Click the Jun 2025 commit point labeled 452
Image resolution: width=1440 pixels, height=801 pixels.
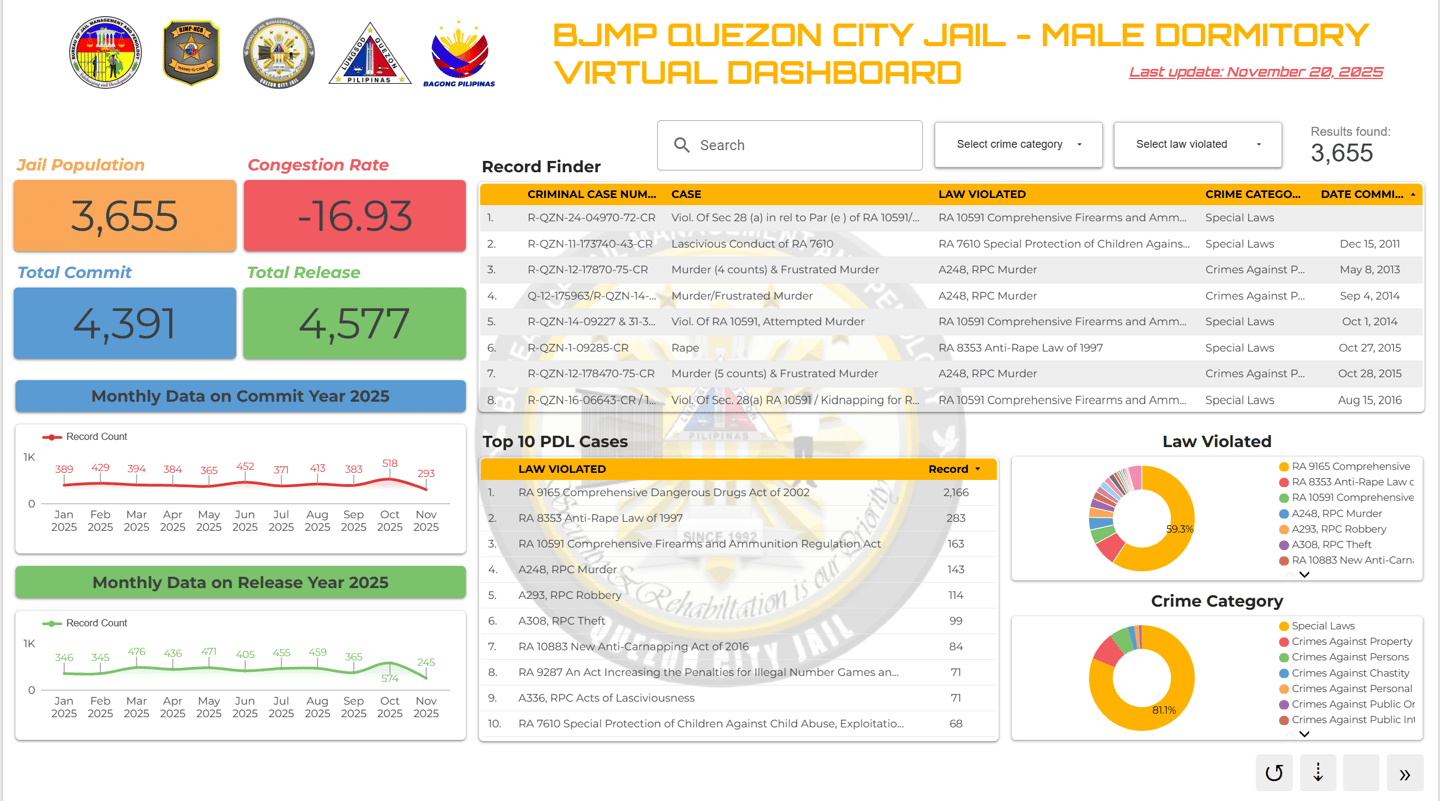pyautogui.click(x=245, y=483)
